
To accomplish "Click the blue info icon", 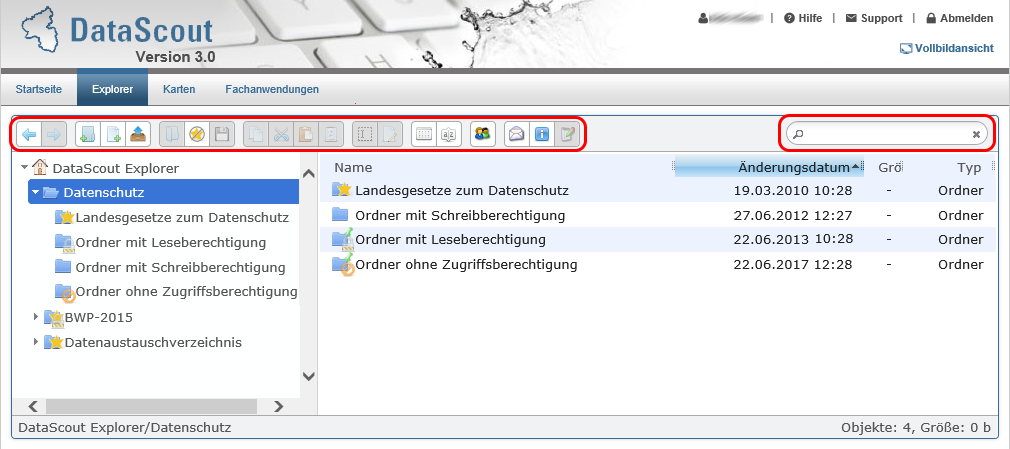I will [x=542, y=134].
